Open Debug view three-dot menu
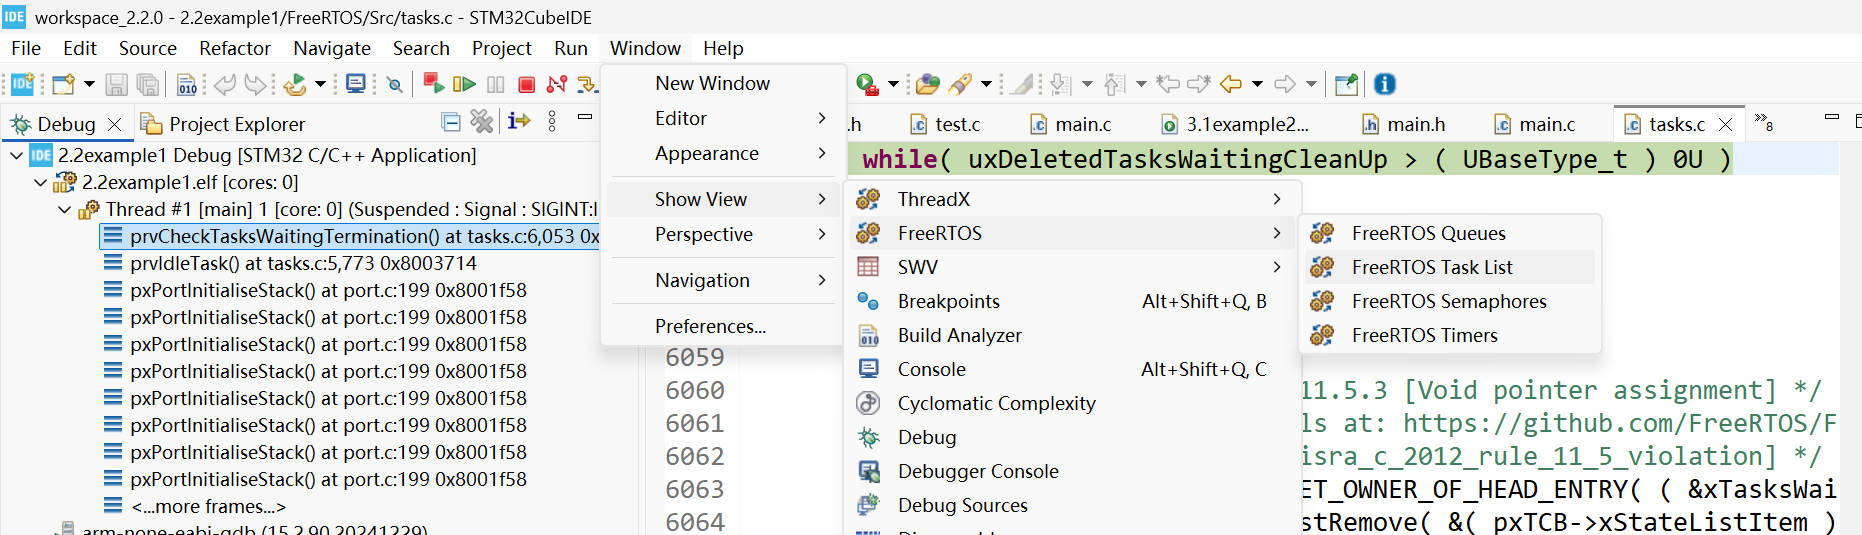Screen dimensions: 1862x535 552,122
